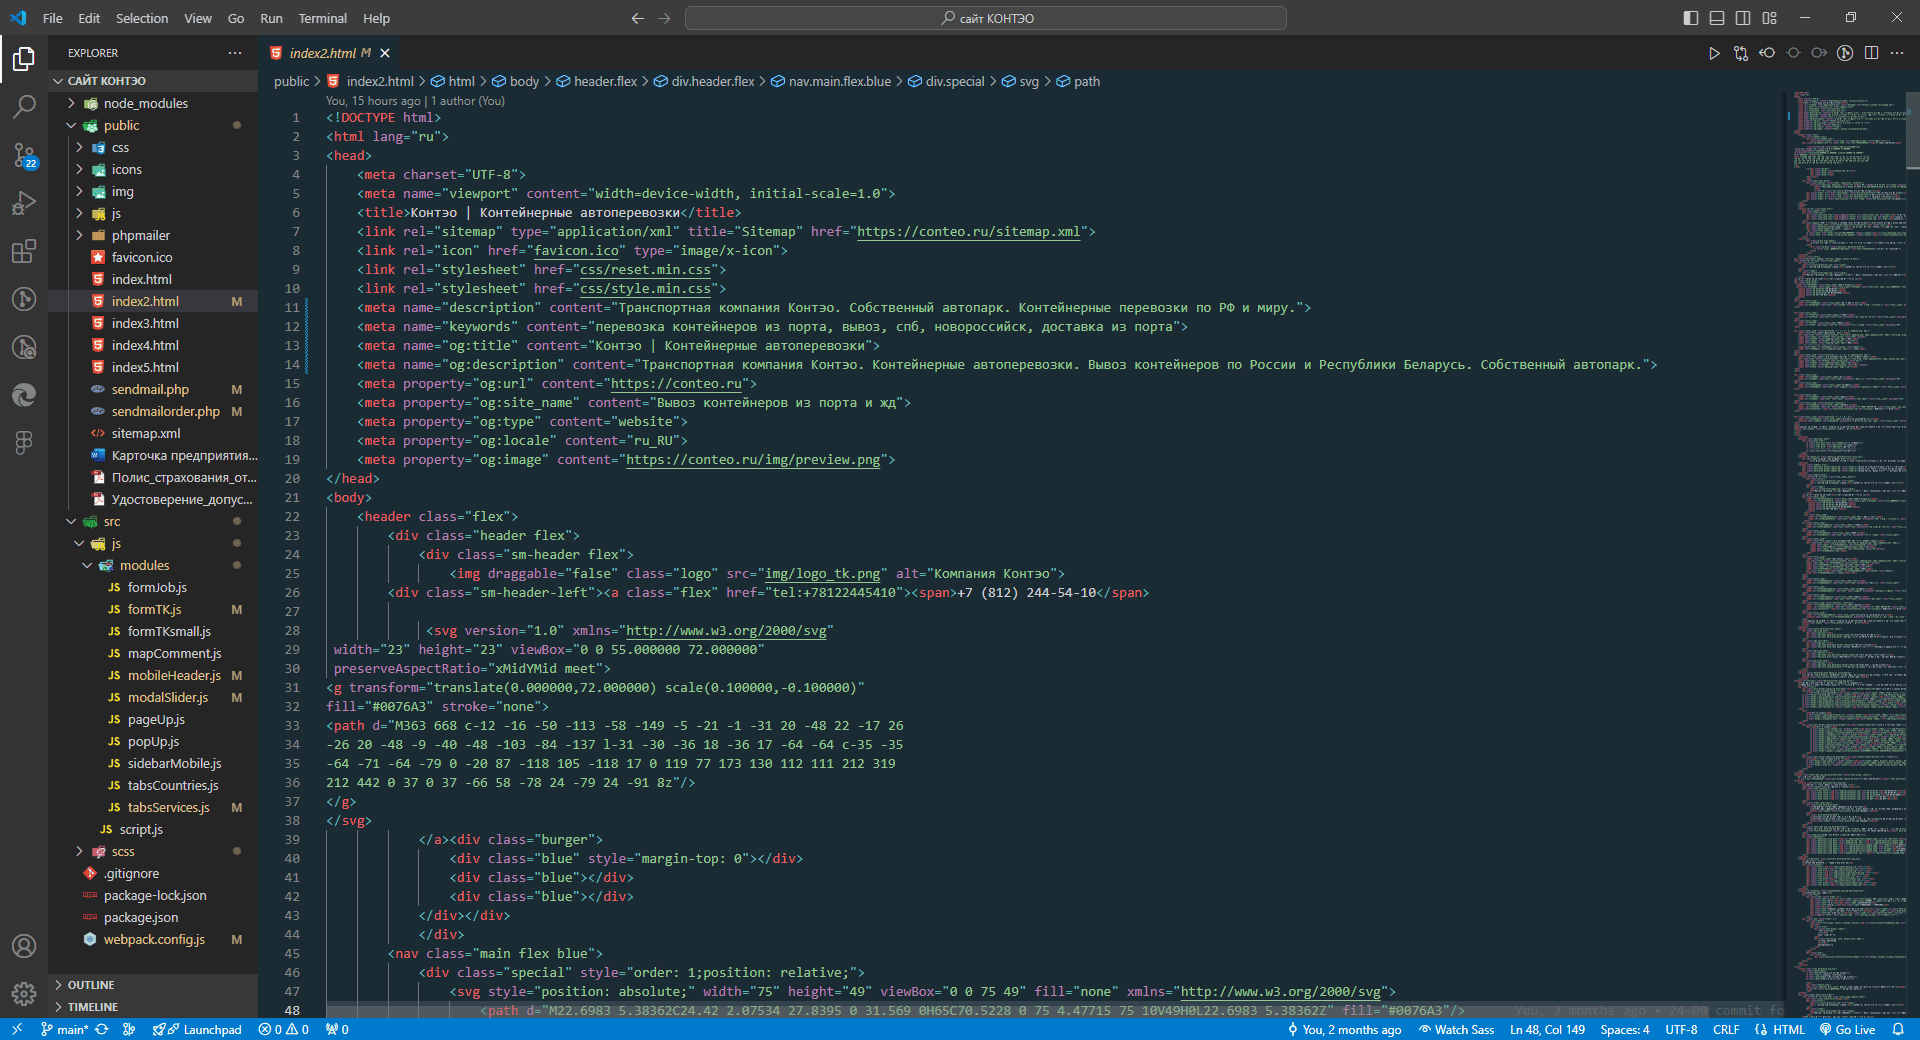Click the Ln 48, Col 149 position indicator
Viewport: 1920px width, 1040px height.
pyautogui.click(x=1547, y=1029)
